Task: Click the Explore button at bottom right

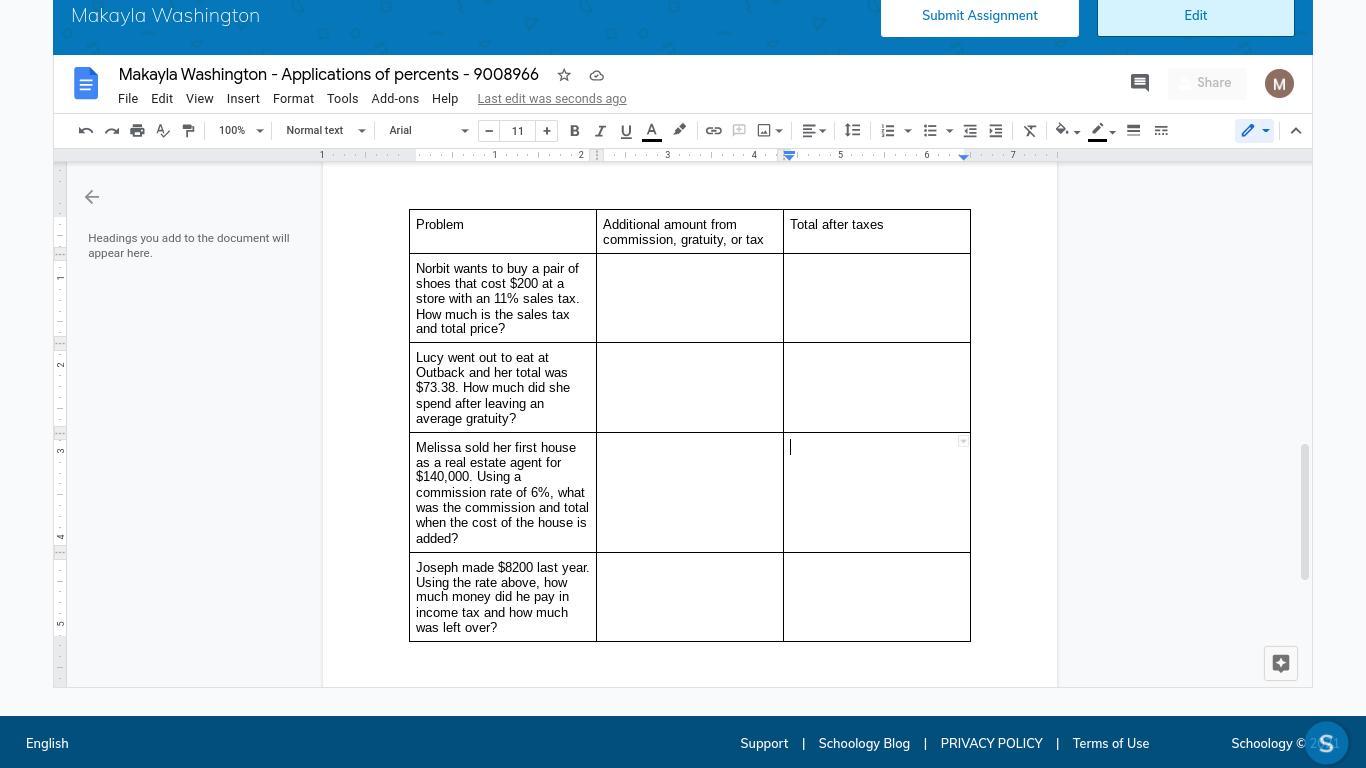Action: click(1280, 664)
